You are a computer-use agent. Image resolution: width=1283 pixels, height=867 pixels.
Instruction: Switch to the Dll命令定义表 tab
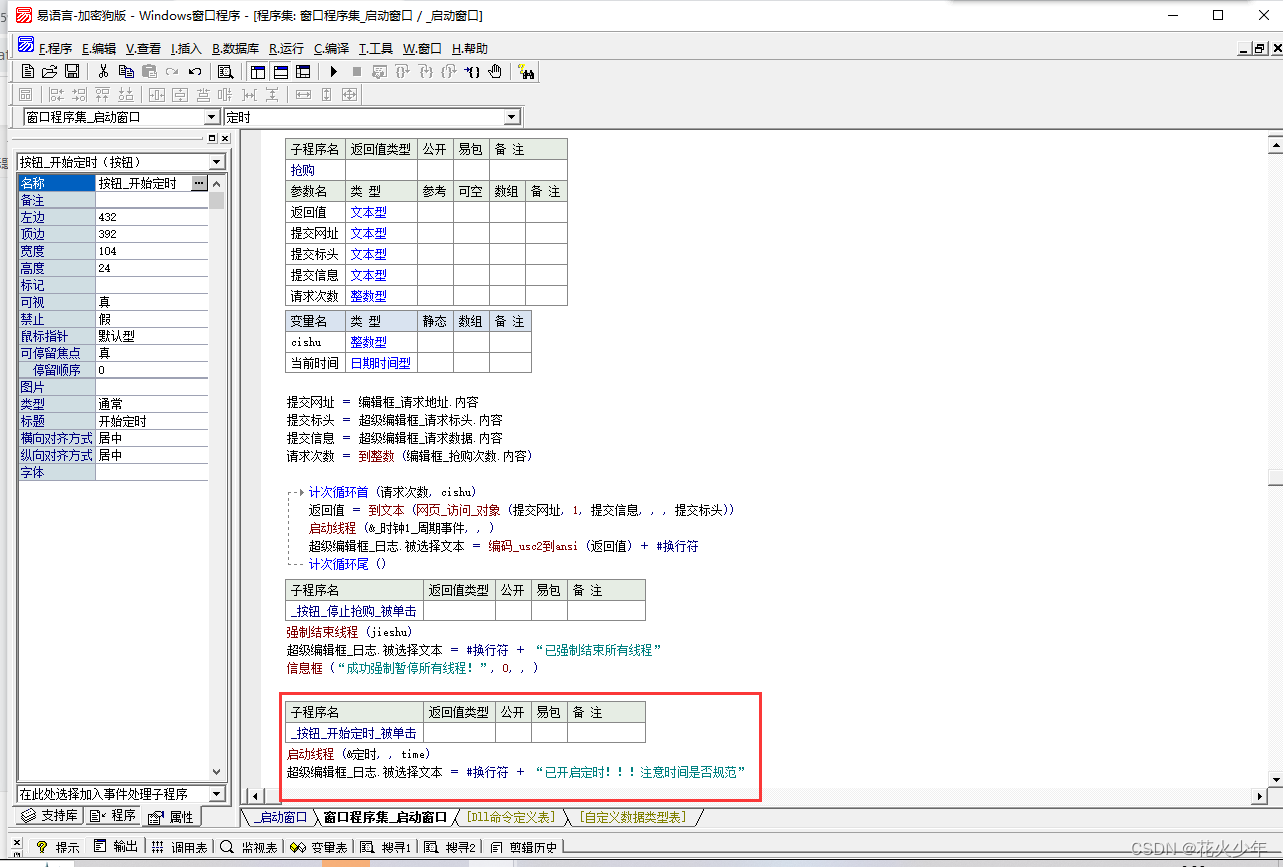coord(511,817)
